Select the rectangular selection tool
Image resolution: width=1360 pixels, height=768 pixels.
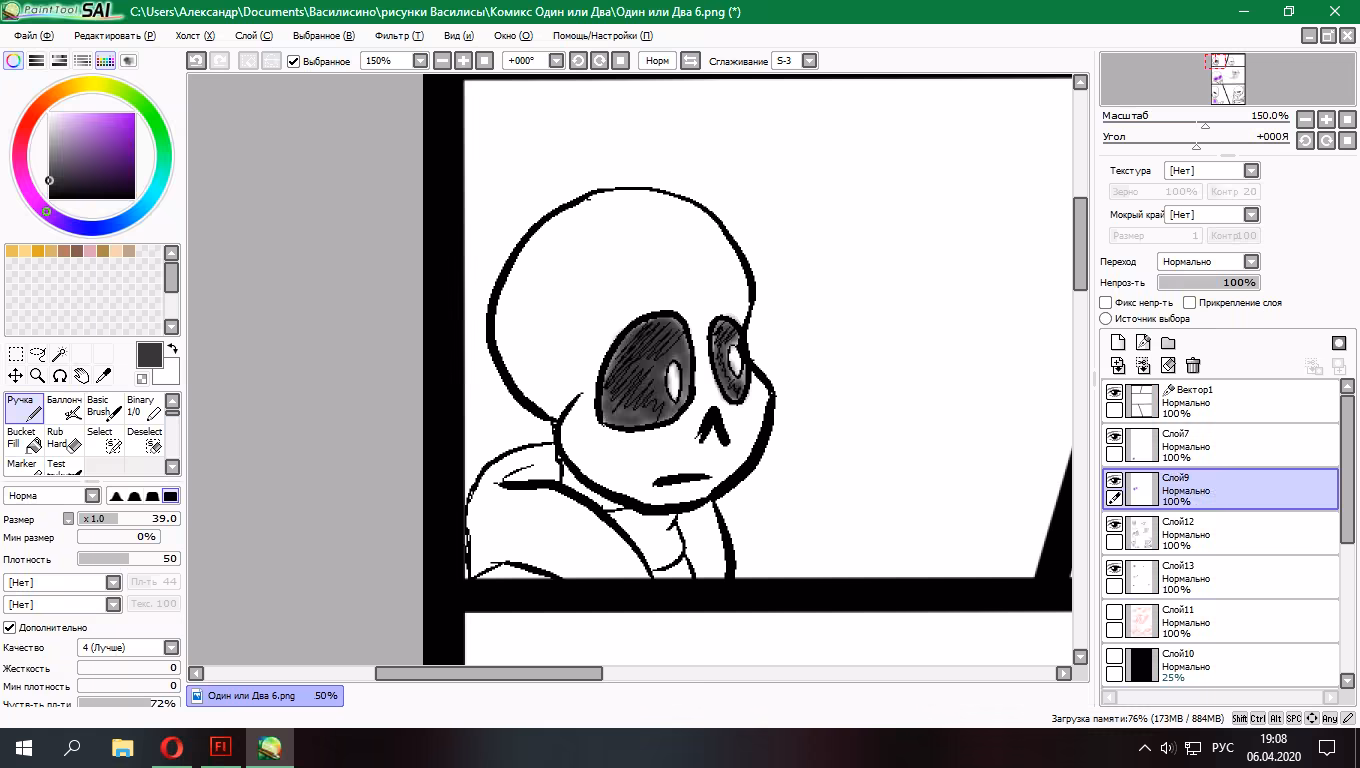pyautogui.click(x=16, y=354)
